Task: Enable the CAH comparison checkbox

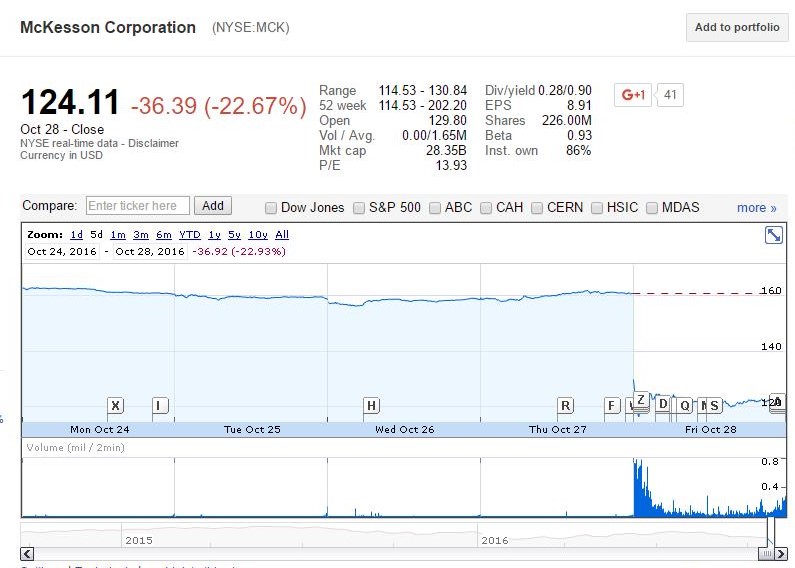Action: click(x=486, y=208)
